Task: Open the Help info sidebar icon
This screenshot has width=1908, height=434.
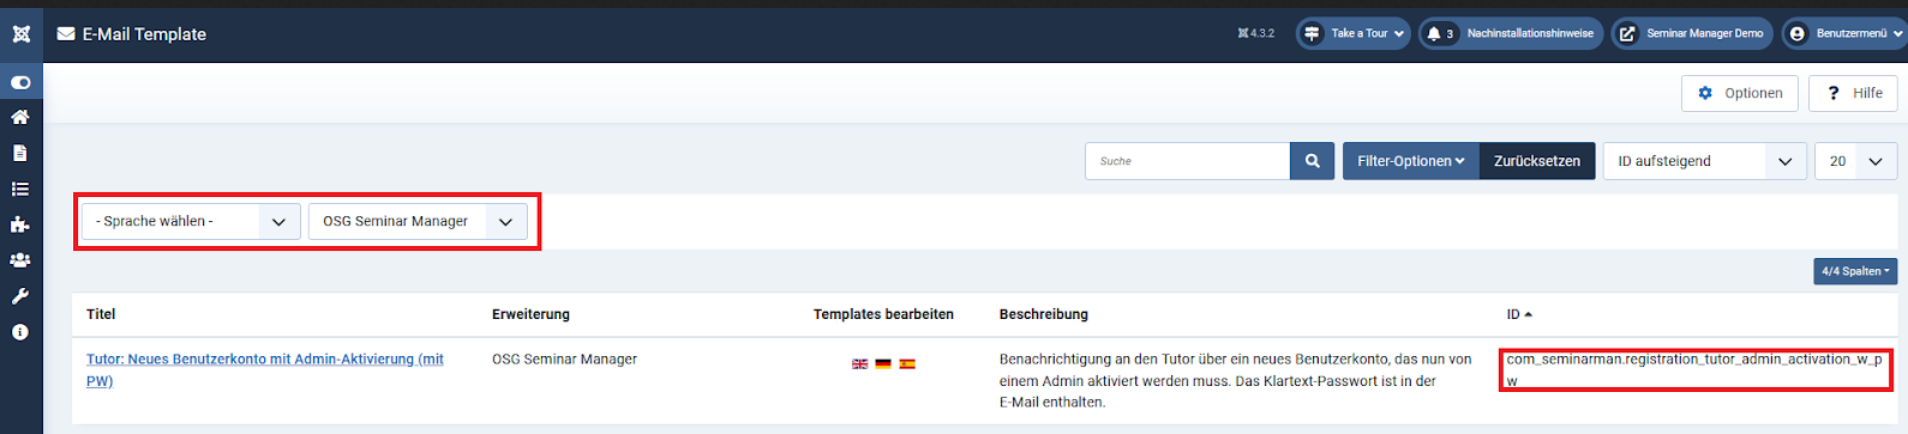Action: (20, 332)
